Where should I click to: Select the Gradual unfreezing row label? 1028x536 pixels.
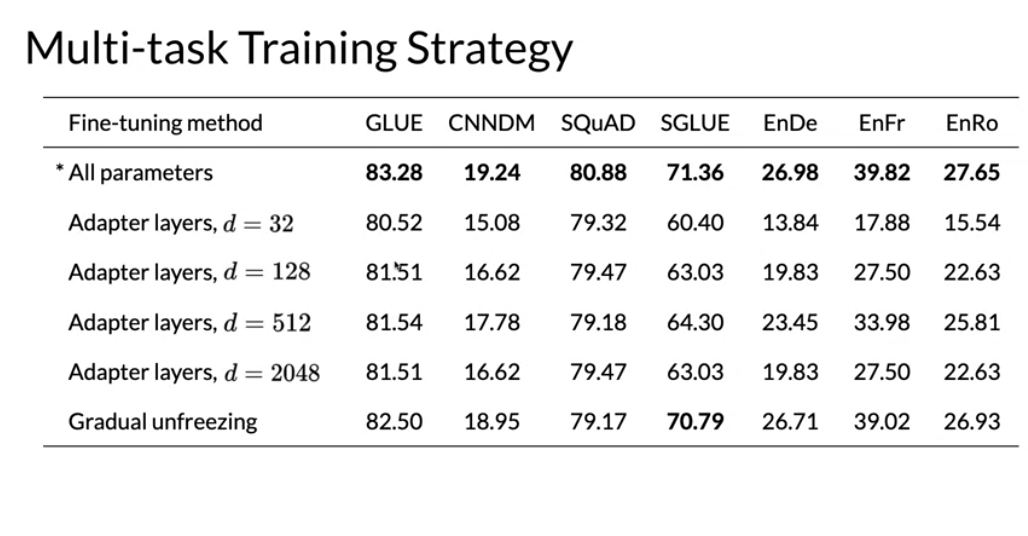pyautogui.click(x=163, y=422)
